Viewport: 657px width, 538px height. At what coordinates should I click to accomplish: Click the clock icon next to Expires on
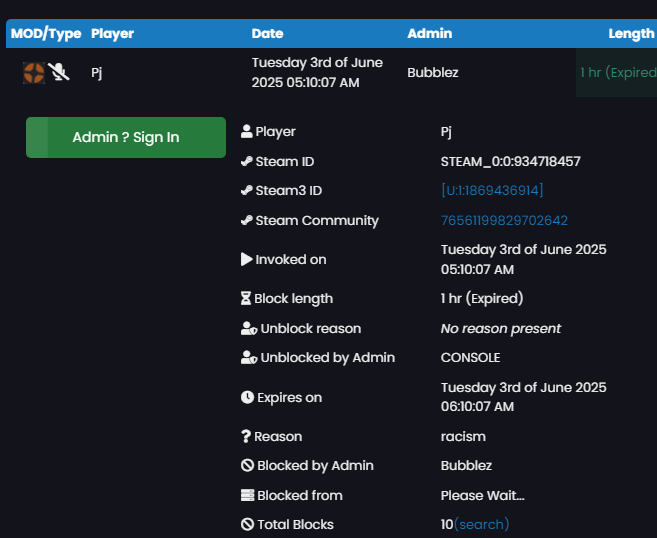tap(247, 397)
